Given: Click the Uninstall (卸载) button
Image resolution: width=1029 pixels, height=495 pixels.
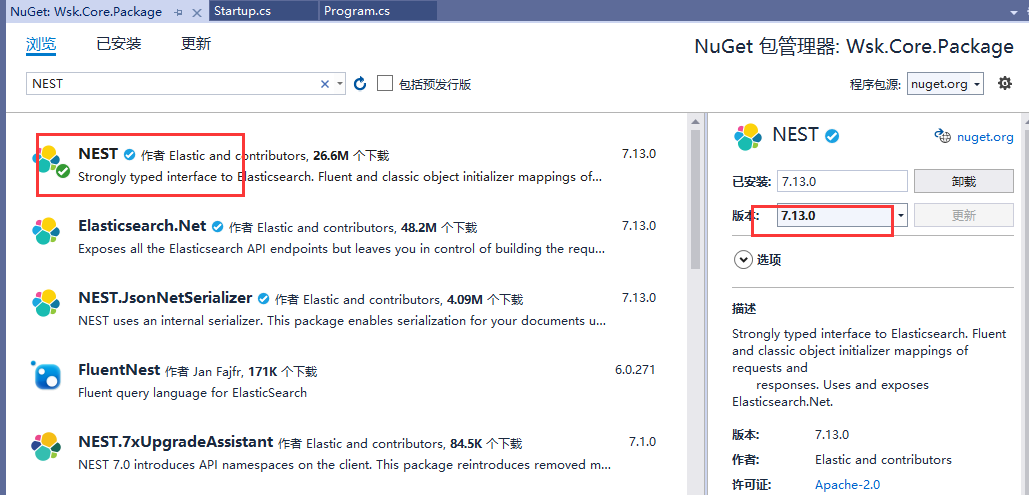Looking at the screenshot, I should (963, 181).
